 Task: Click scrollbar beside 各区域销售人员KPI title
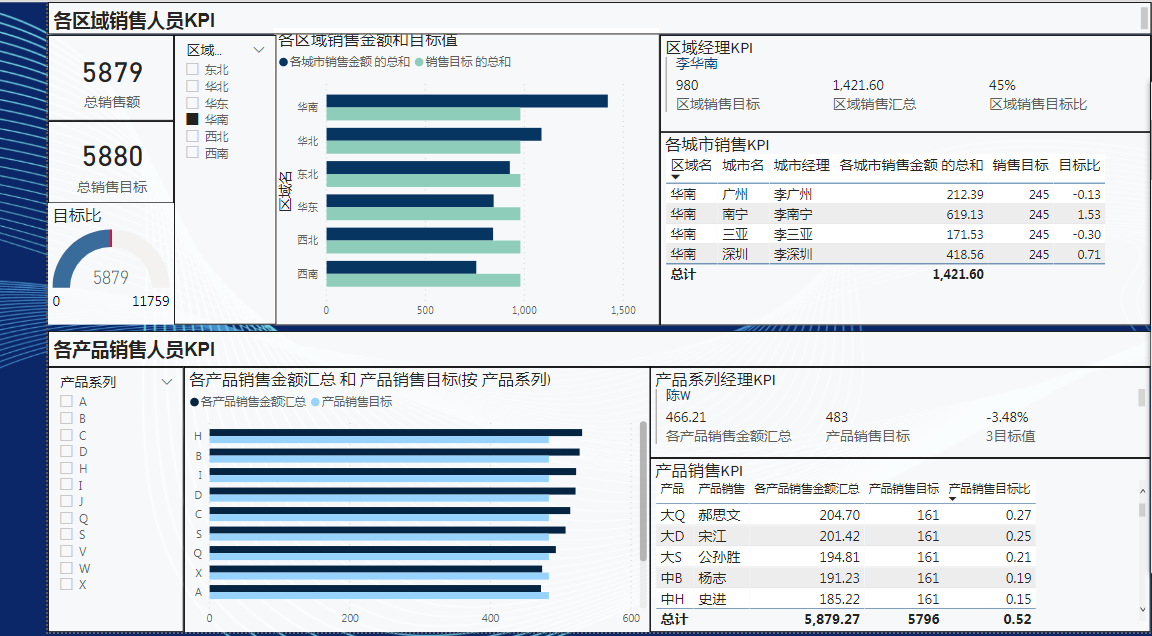coord(1144,19)
